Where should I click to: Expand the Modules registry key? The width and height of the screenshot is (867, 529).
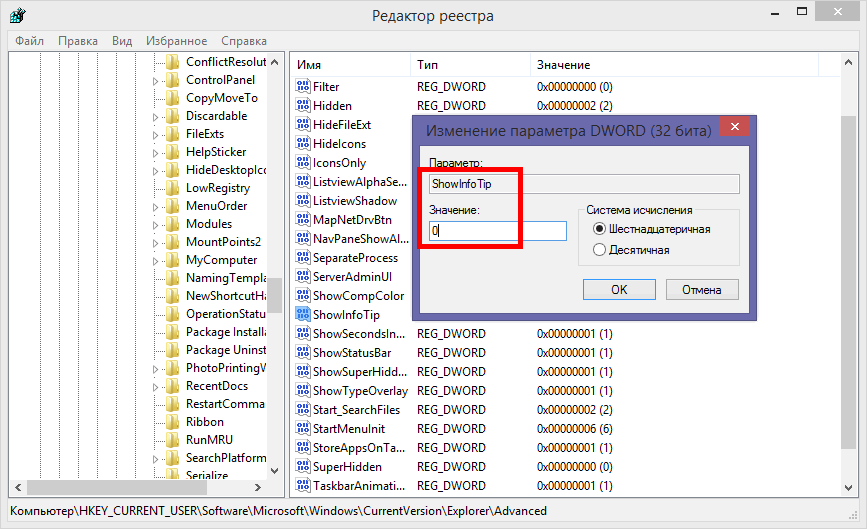click(x=156, y=224)
